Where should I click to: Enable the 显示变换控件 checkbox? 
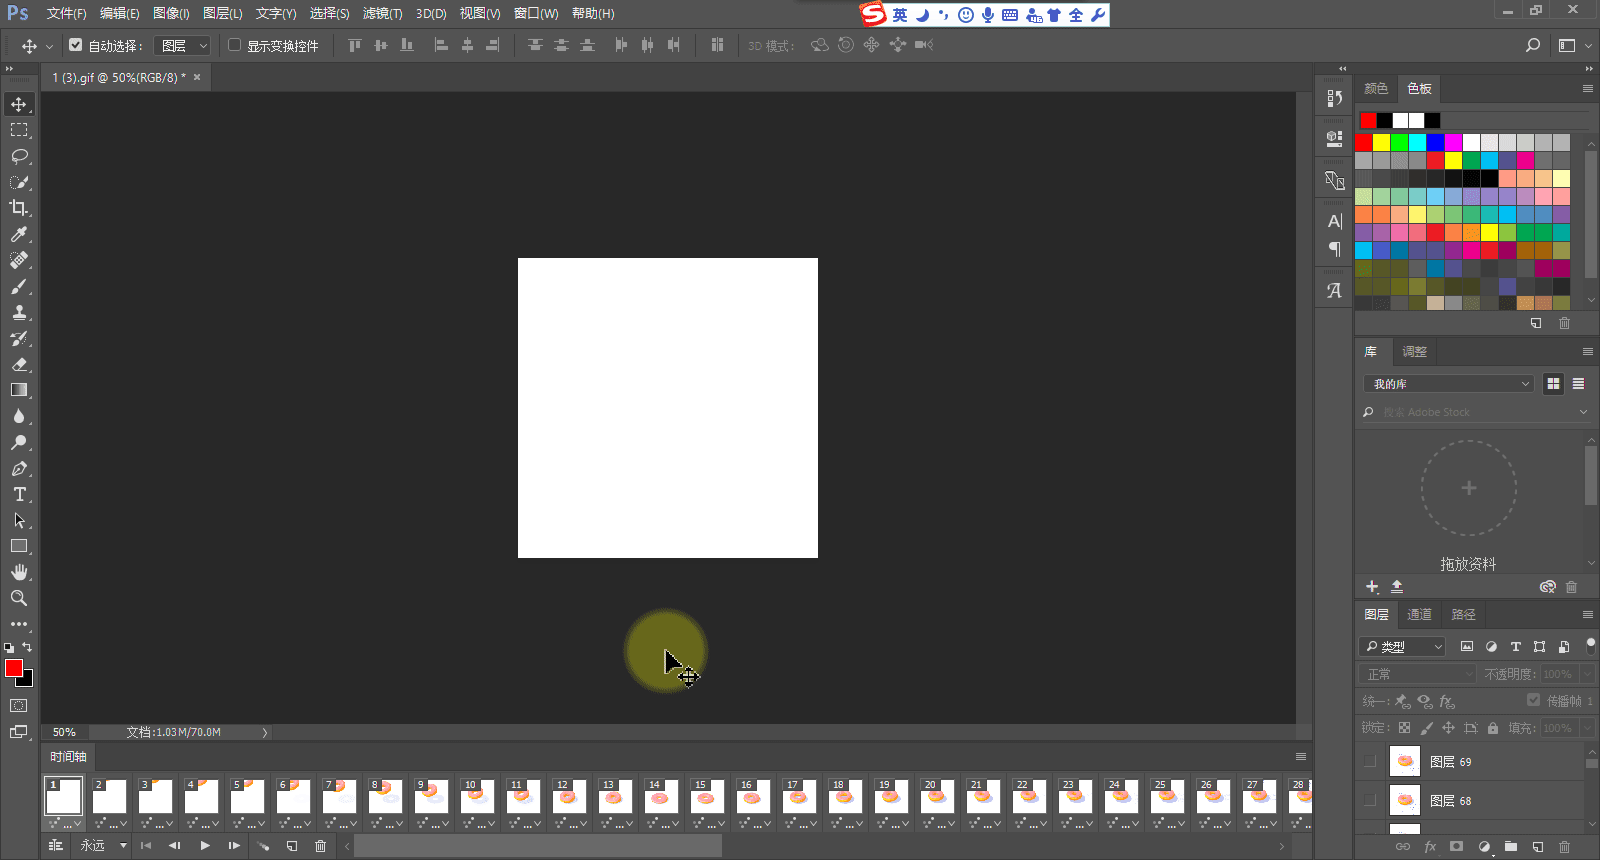click(x=235, y=45)
